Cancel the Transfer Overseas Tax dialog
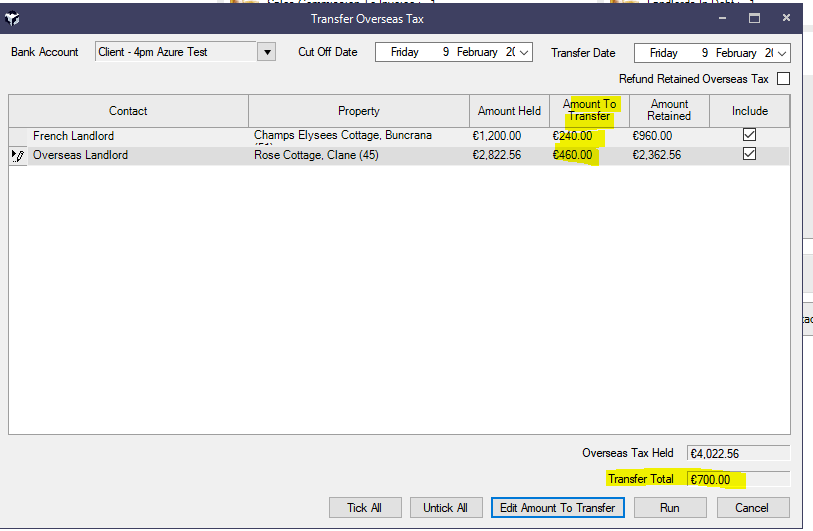 pyautogui.click(x=752, y=508)
